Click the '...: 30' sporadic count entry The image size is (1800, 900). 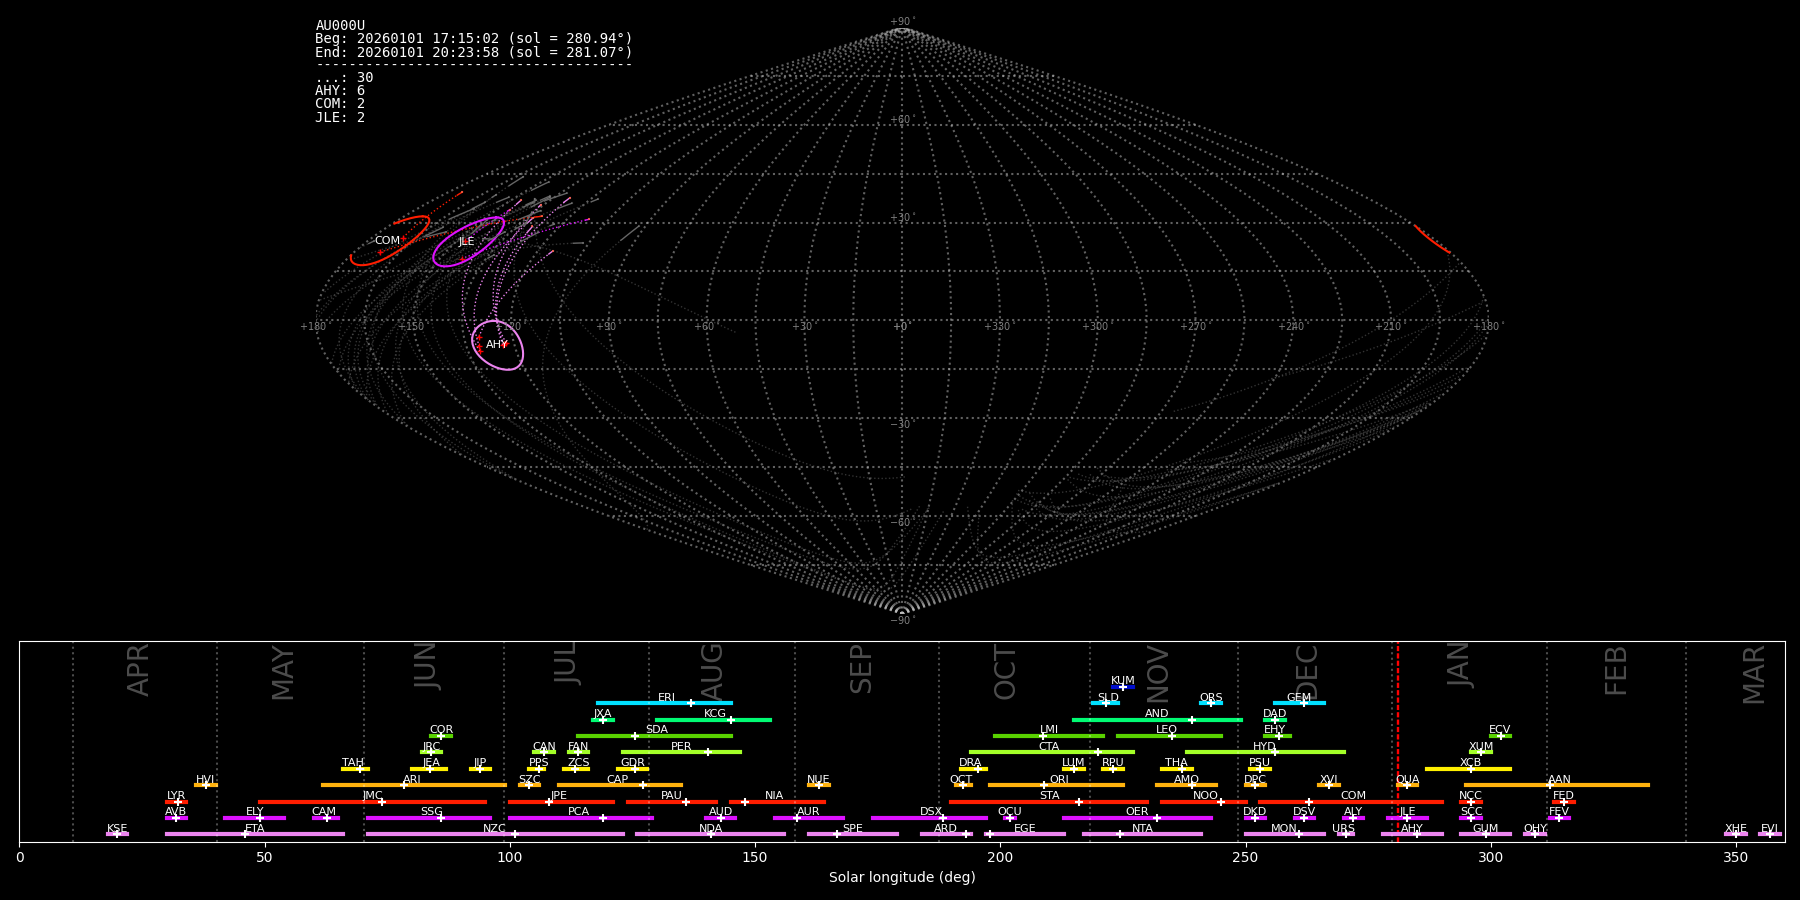[344, 78]
